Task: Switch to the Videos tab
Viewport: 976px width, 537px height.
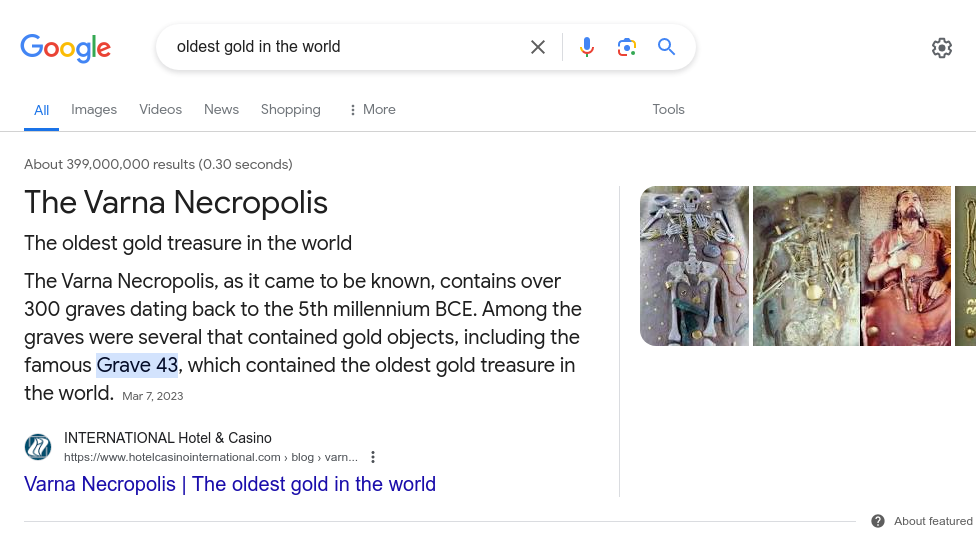Action: coord(161,110)
